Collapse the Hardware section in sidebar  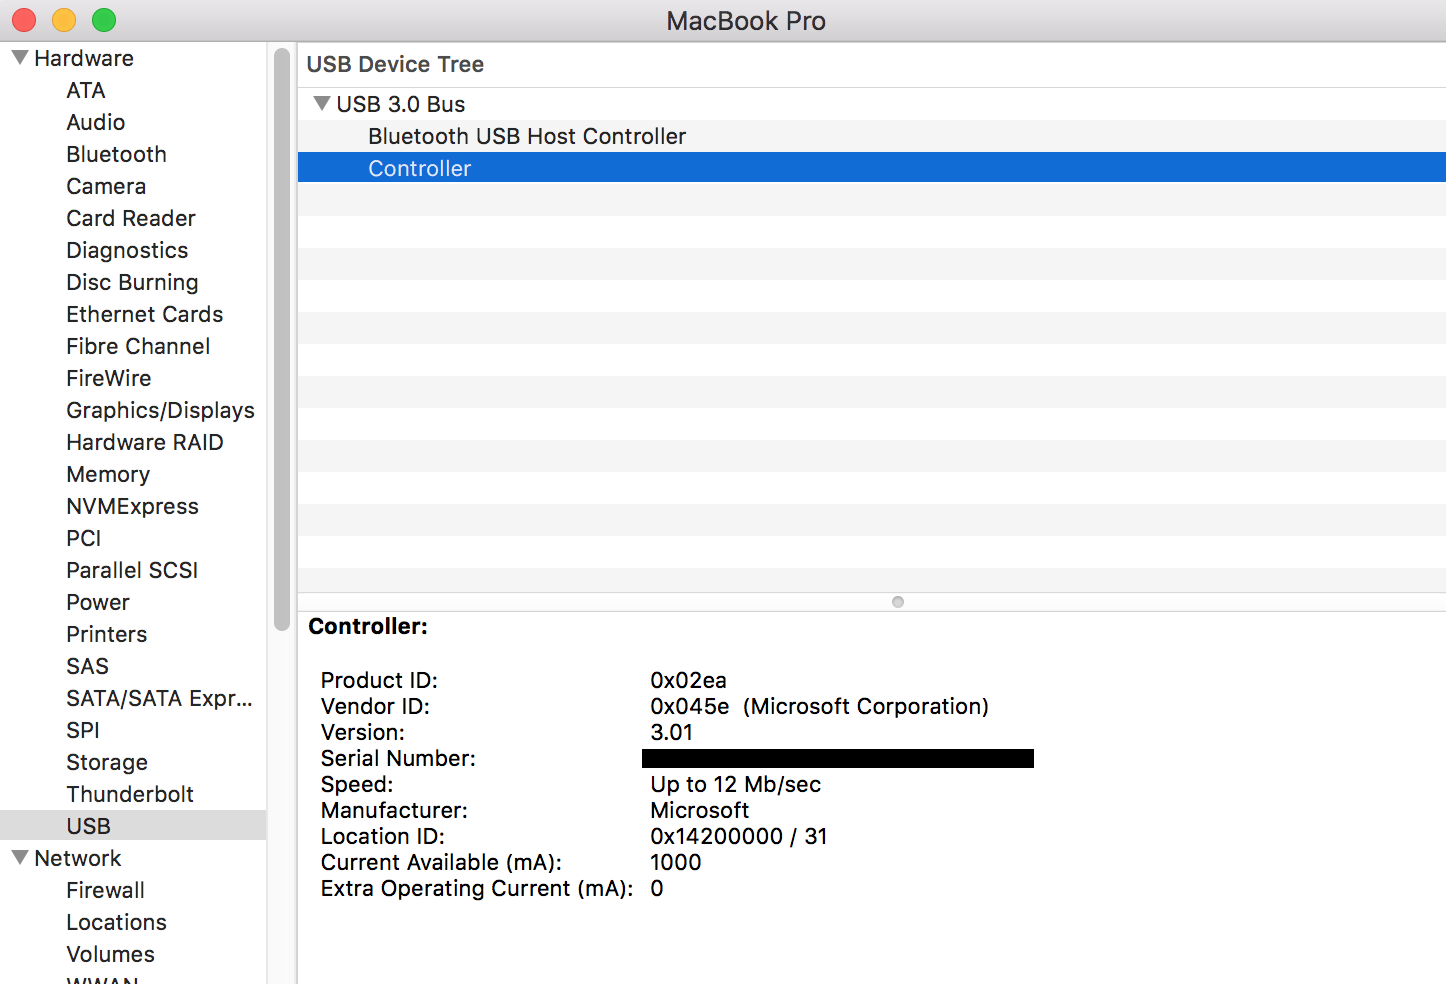point(18,57)
